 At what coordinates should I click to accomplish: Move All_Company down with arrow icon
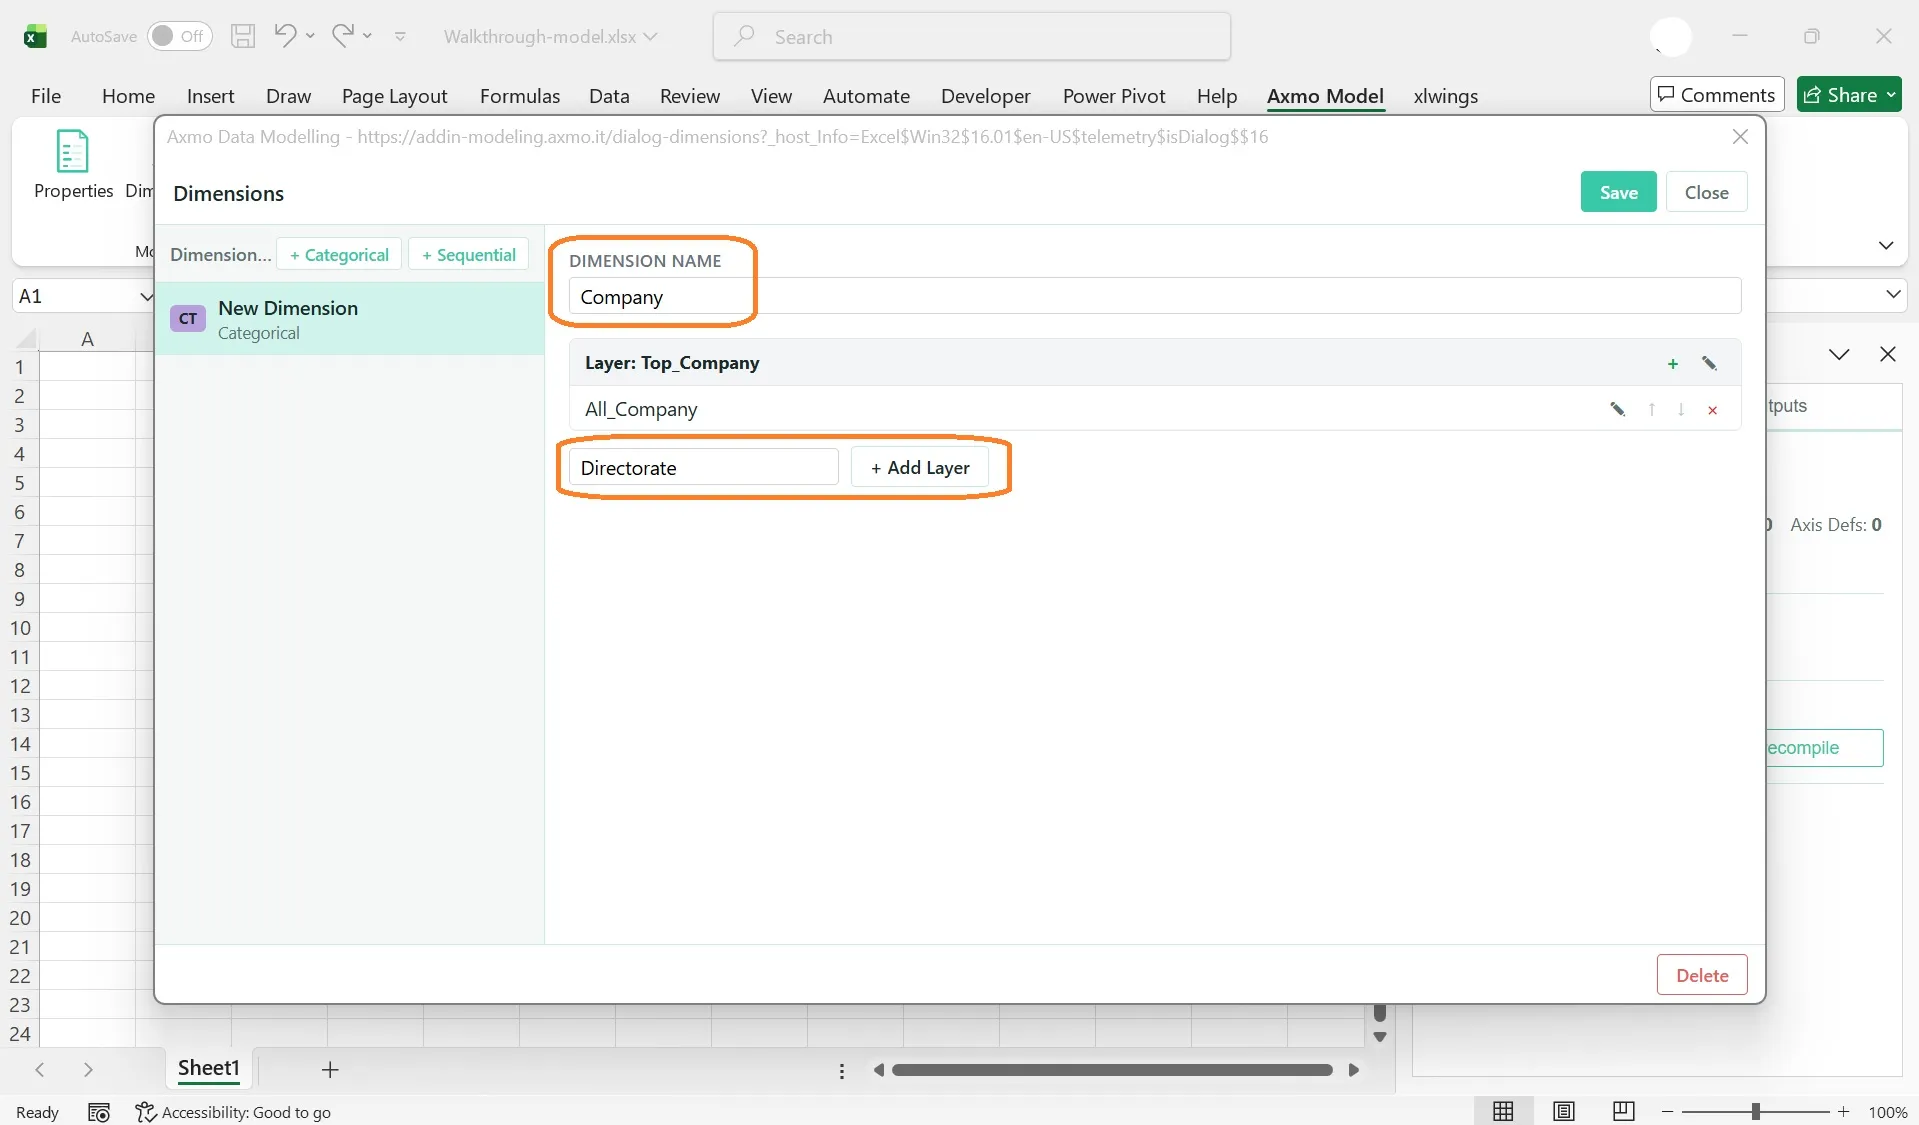[x=1681, y=409]
